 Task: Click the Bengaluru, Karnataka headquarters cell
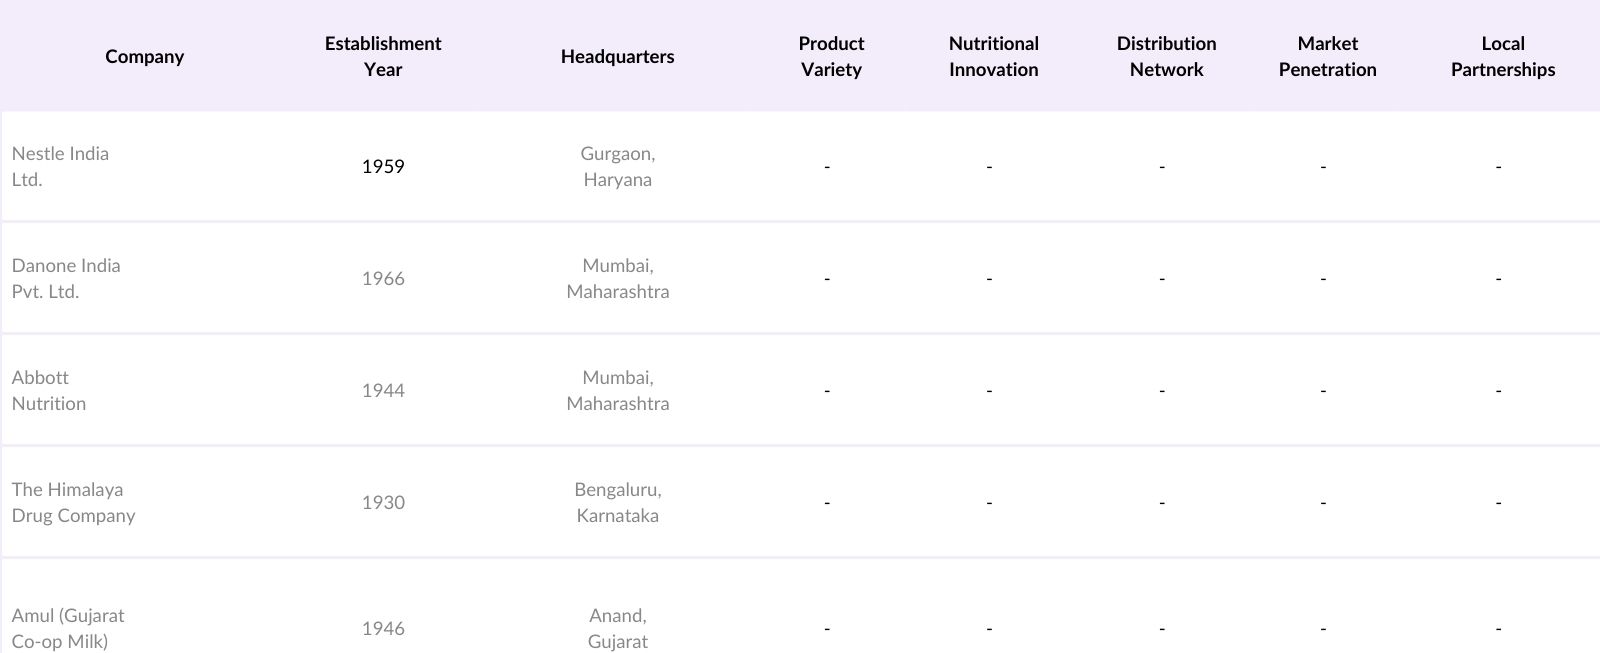pyautogui.click(x=617, y=502)
